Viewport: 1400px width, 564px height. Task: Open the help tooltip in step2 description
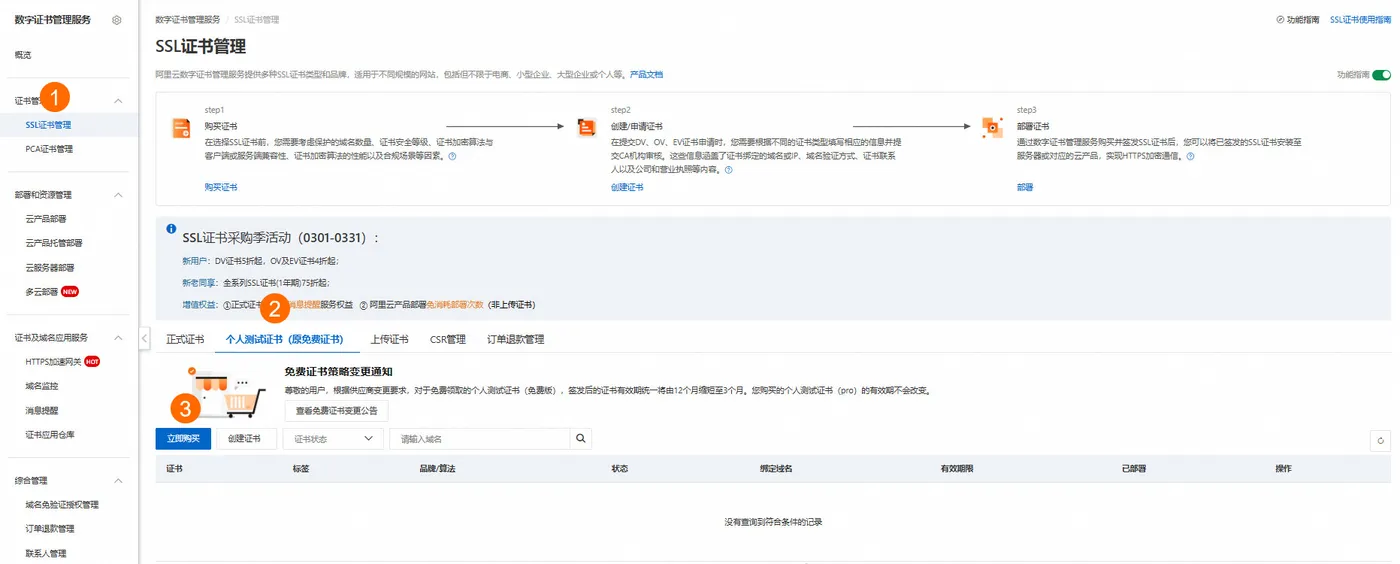click(x=728, y=170)
